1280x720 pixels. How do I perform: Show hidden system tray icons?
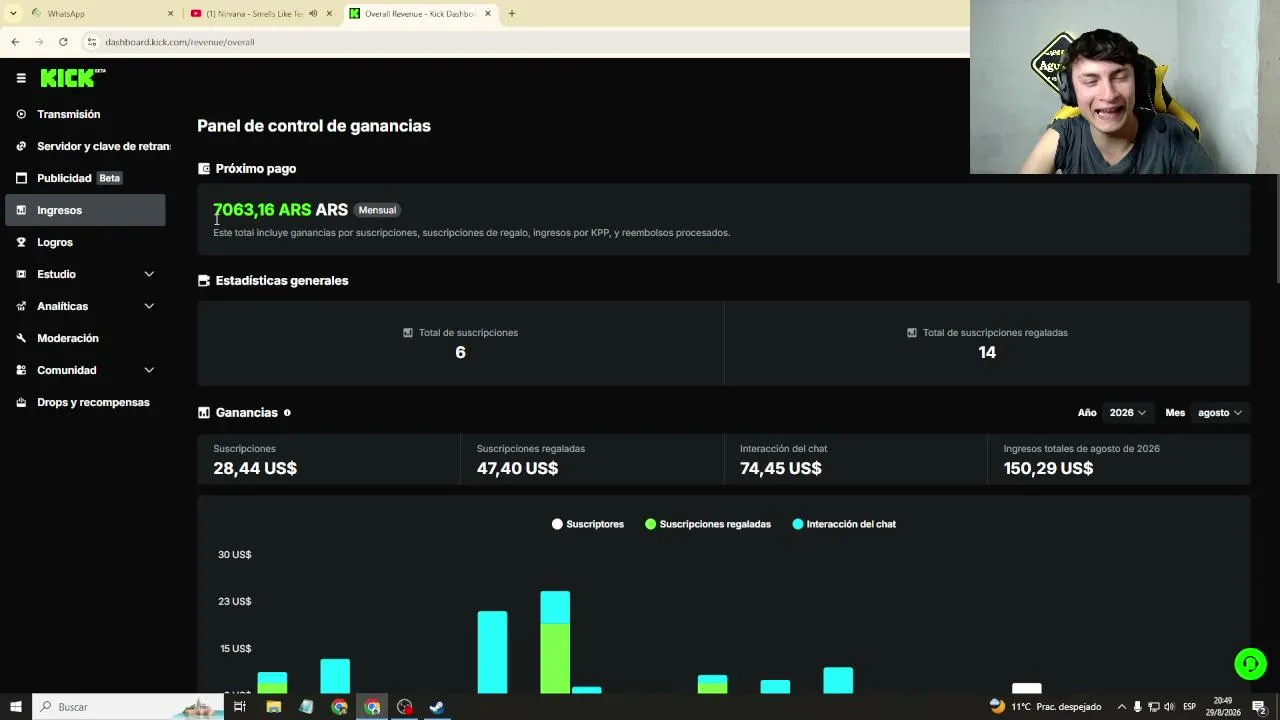[1121, 707]
